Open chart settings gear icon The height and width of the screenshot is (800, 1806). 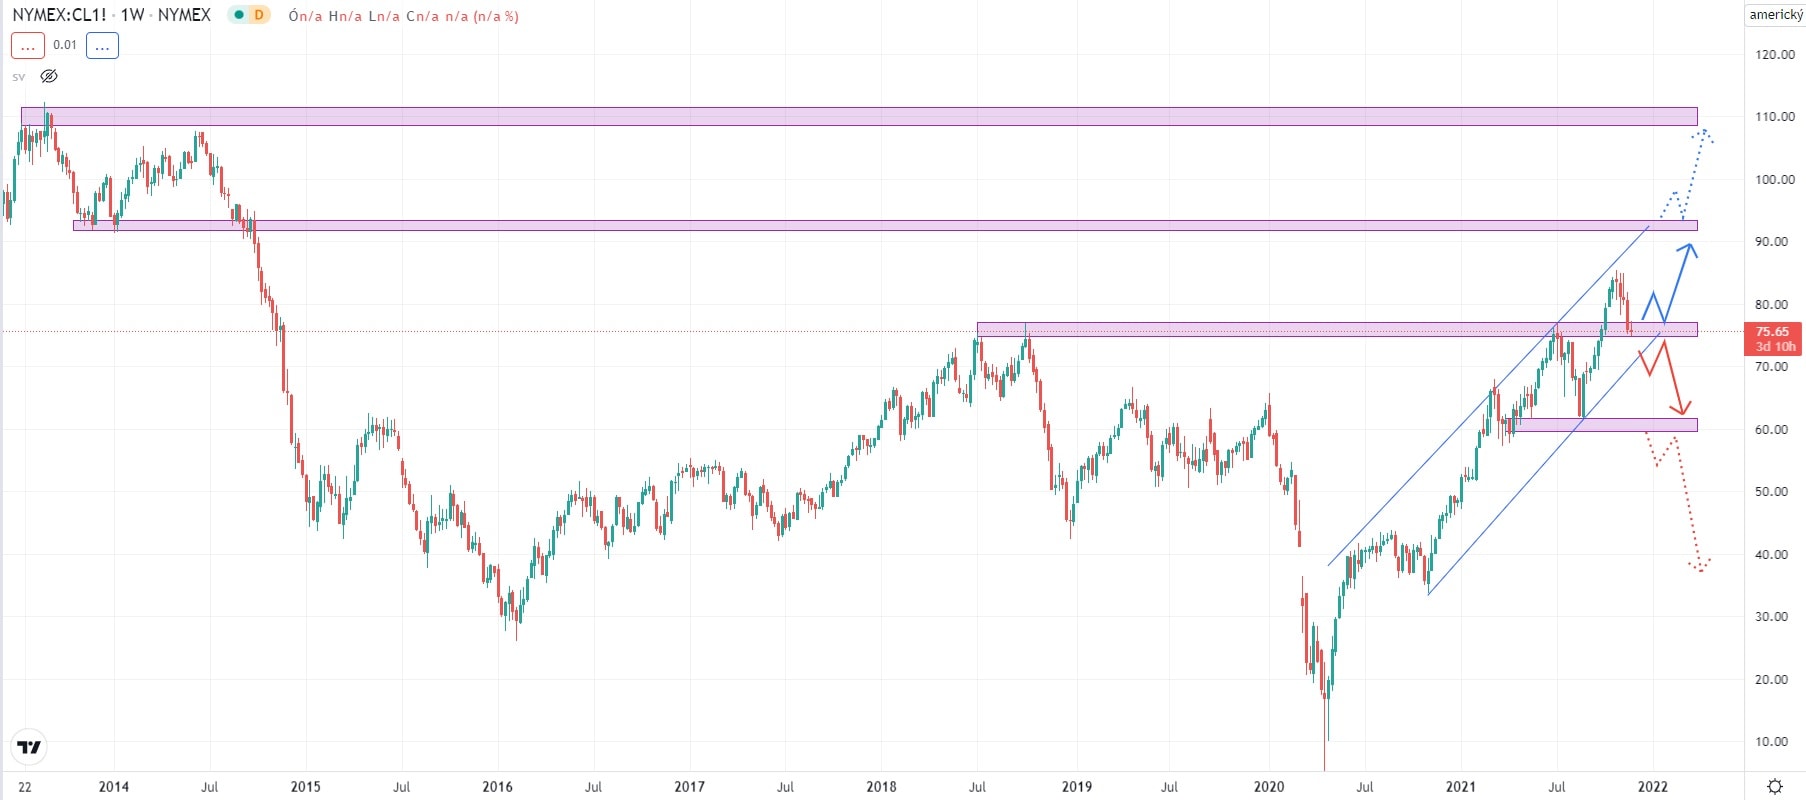pos(1774,786)
